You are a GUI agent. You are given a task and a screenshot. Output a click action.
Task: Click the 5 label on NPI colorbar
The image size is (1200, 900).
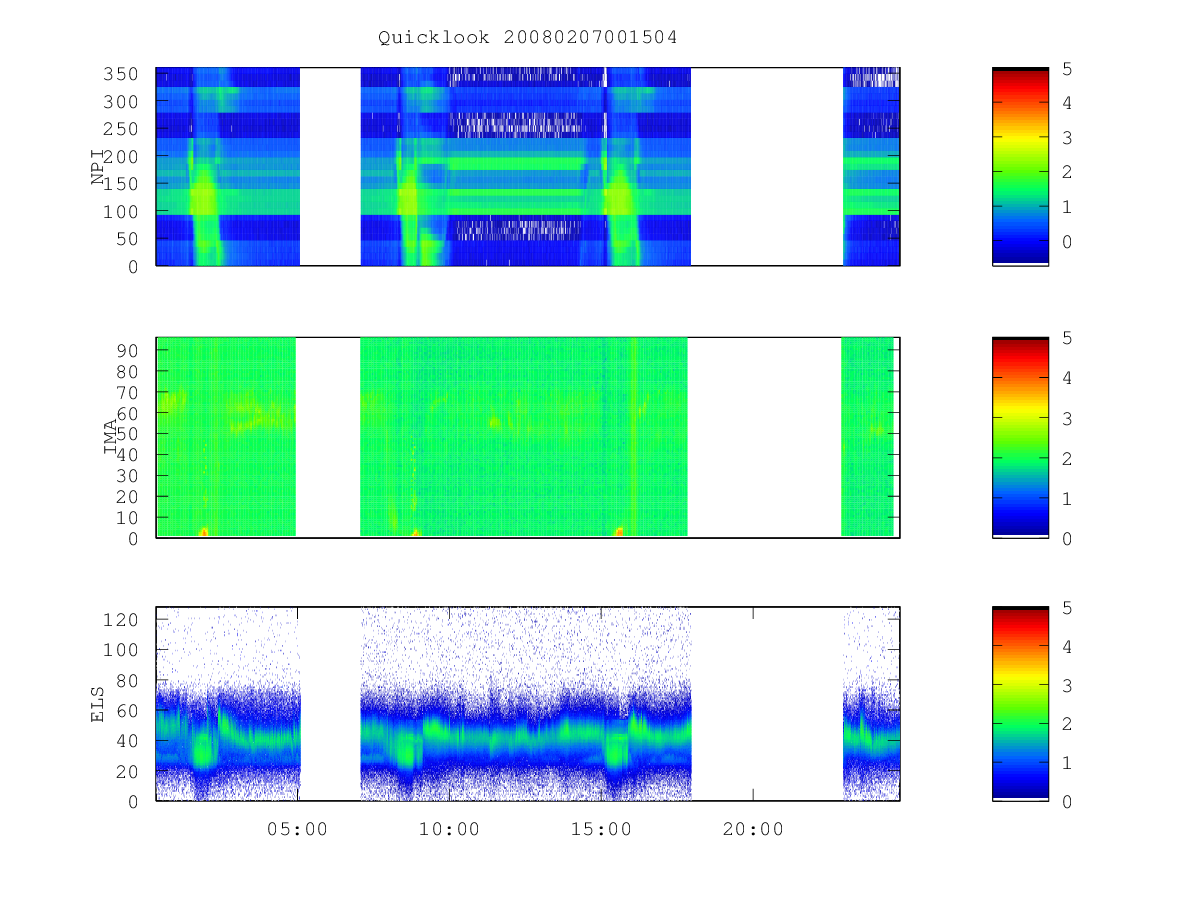1067,69
